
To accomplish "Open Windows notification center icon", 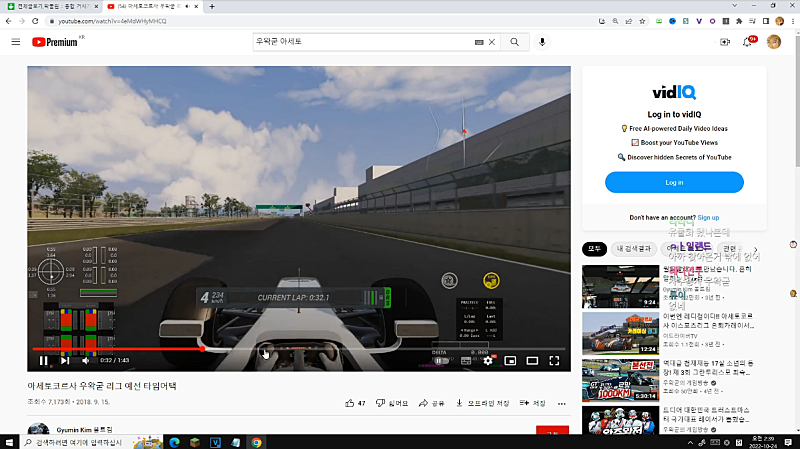I will [x=788, y=442].
